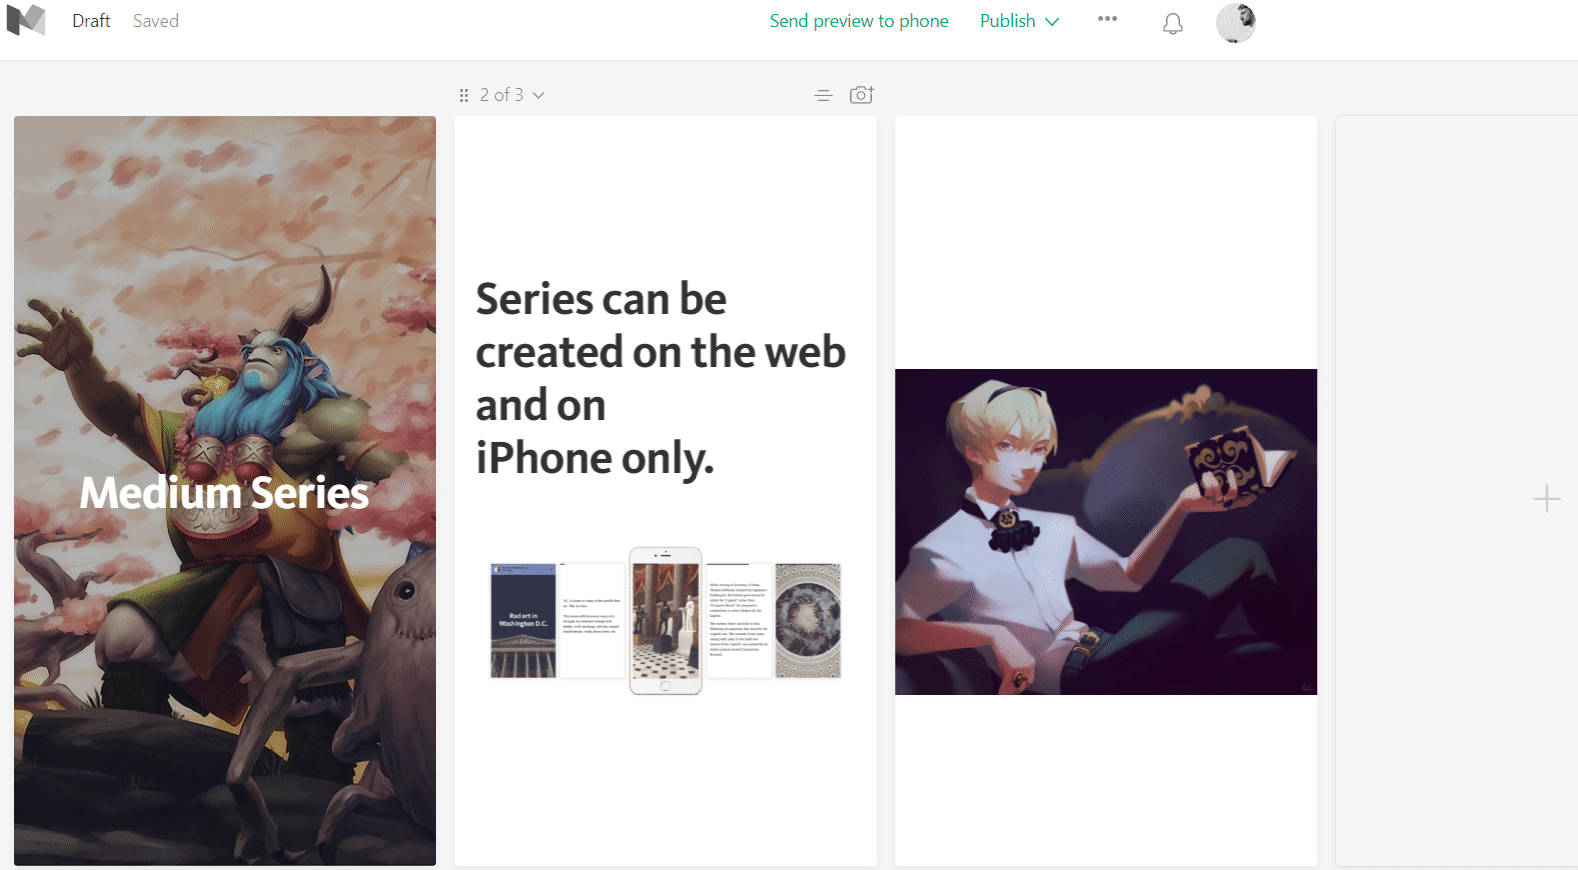Open the three-dot more options menu

coord(1107,19)
